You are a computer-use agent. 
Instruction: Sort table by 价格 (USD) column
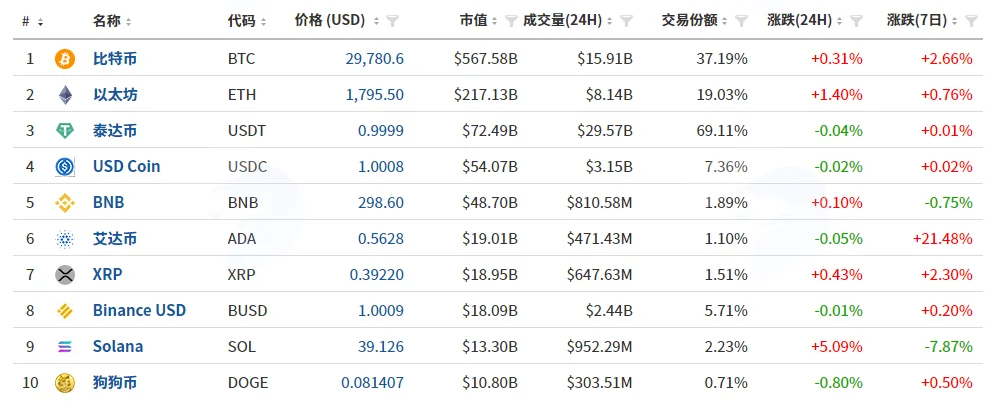coord(376,21)
